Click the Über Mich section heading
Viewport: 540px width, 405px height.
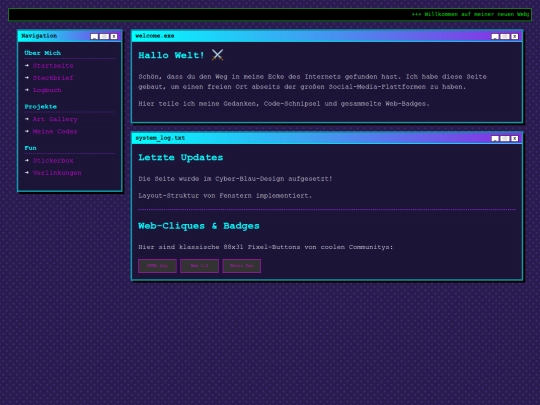[43, 53]
